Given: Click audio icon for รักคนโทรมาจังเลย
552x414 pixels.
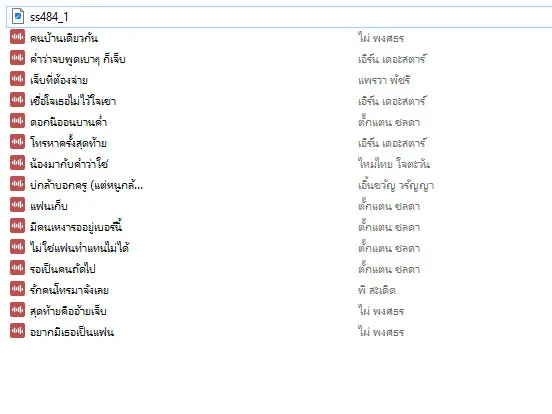Looking at the screenshot, I should coord(17,289).
